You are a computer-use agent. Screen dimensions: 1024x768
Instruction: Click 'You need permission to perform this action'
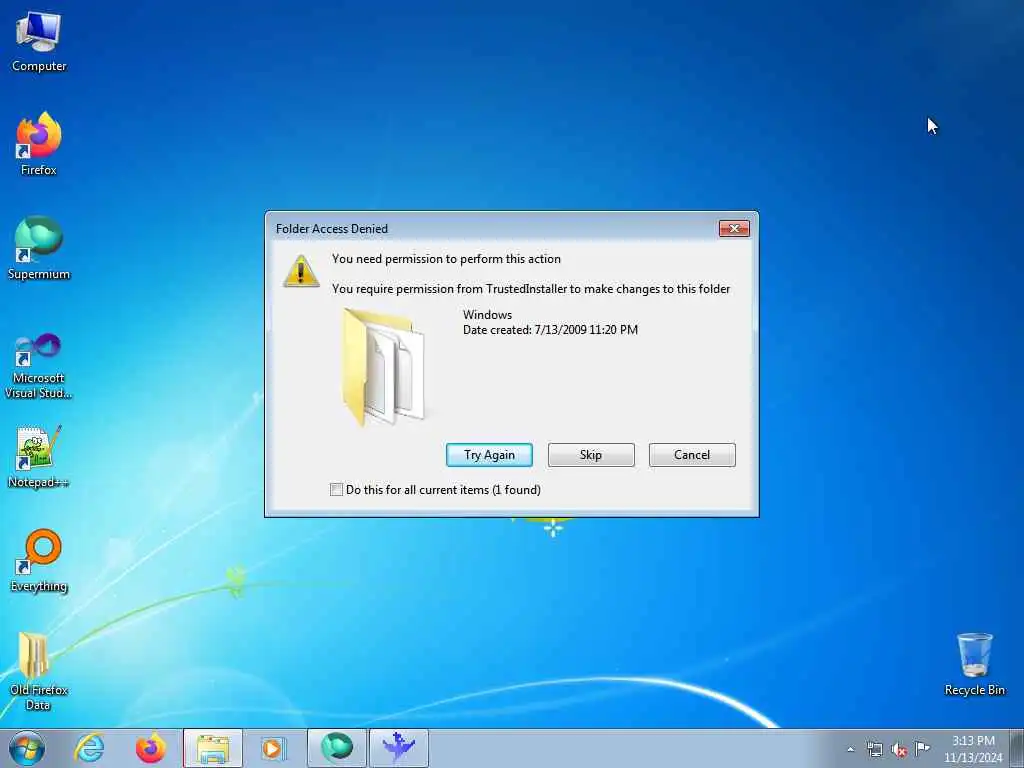point(446,259)
